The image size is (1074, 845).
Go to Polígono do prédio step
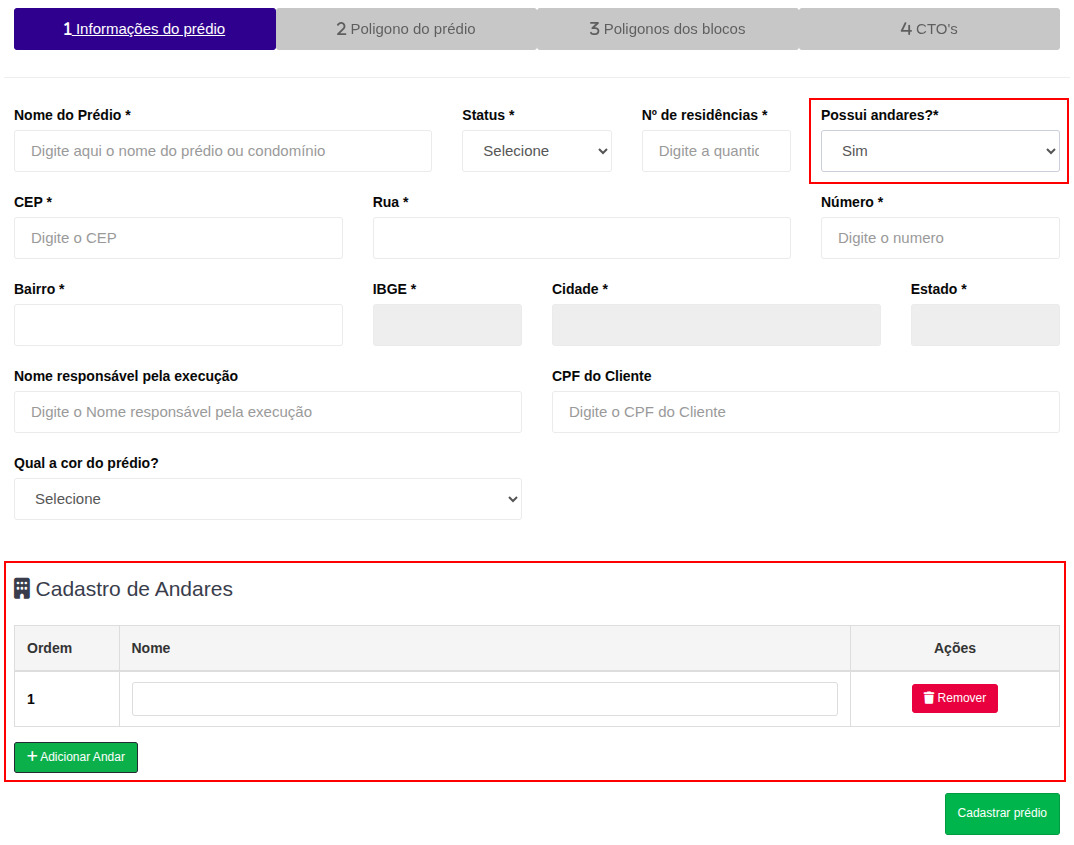pyautogui.click(x=406, y=29)
